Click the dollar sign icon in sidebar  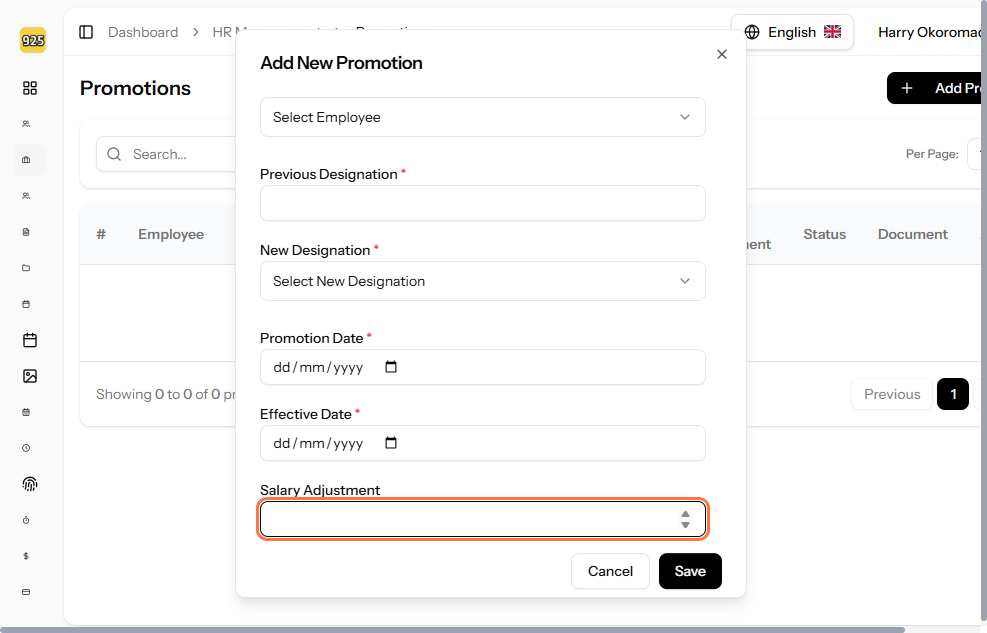pos(26,556)
